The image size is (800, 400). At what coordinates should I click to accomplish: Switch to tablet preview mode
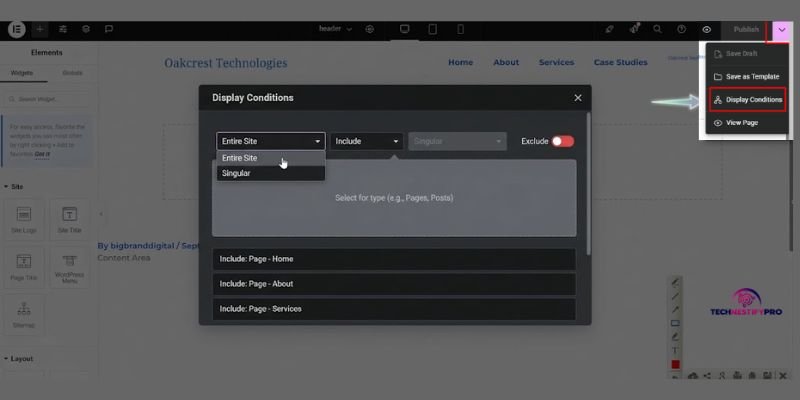(433, 29)
